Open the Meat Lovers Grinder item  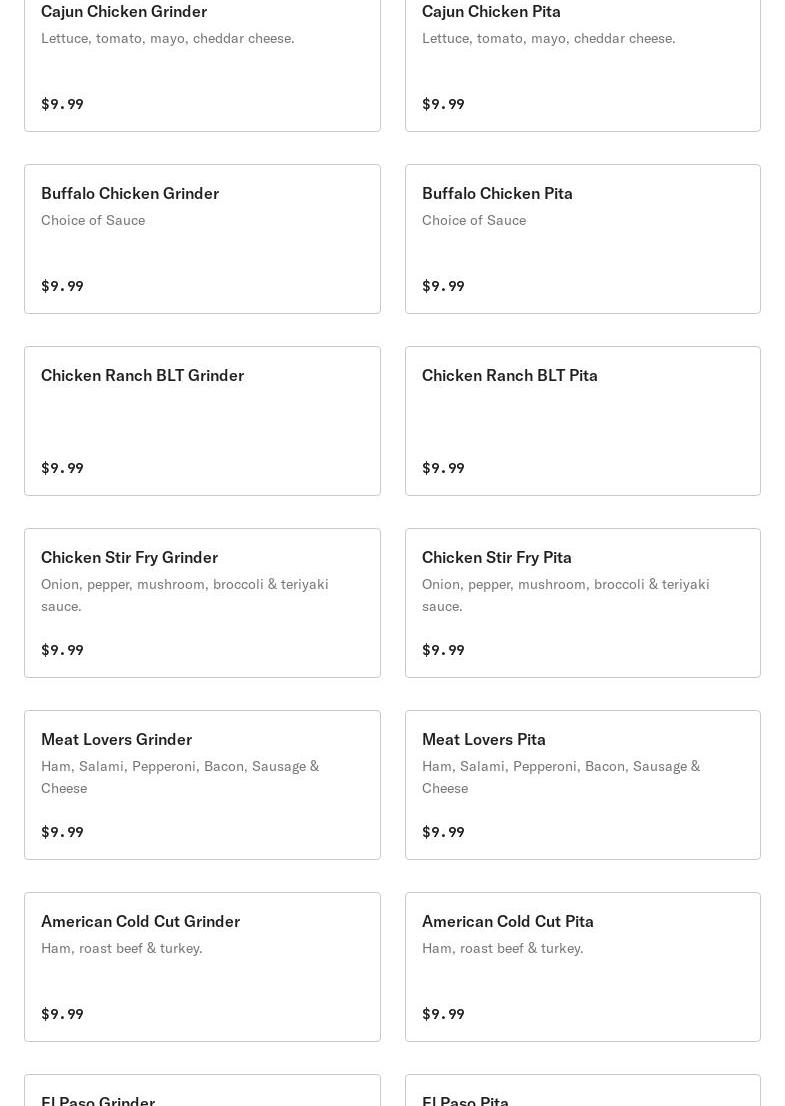(116, 739)
